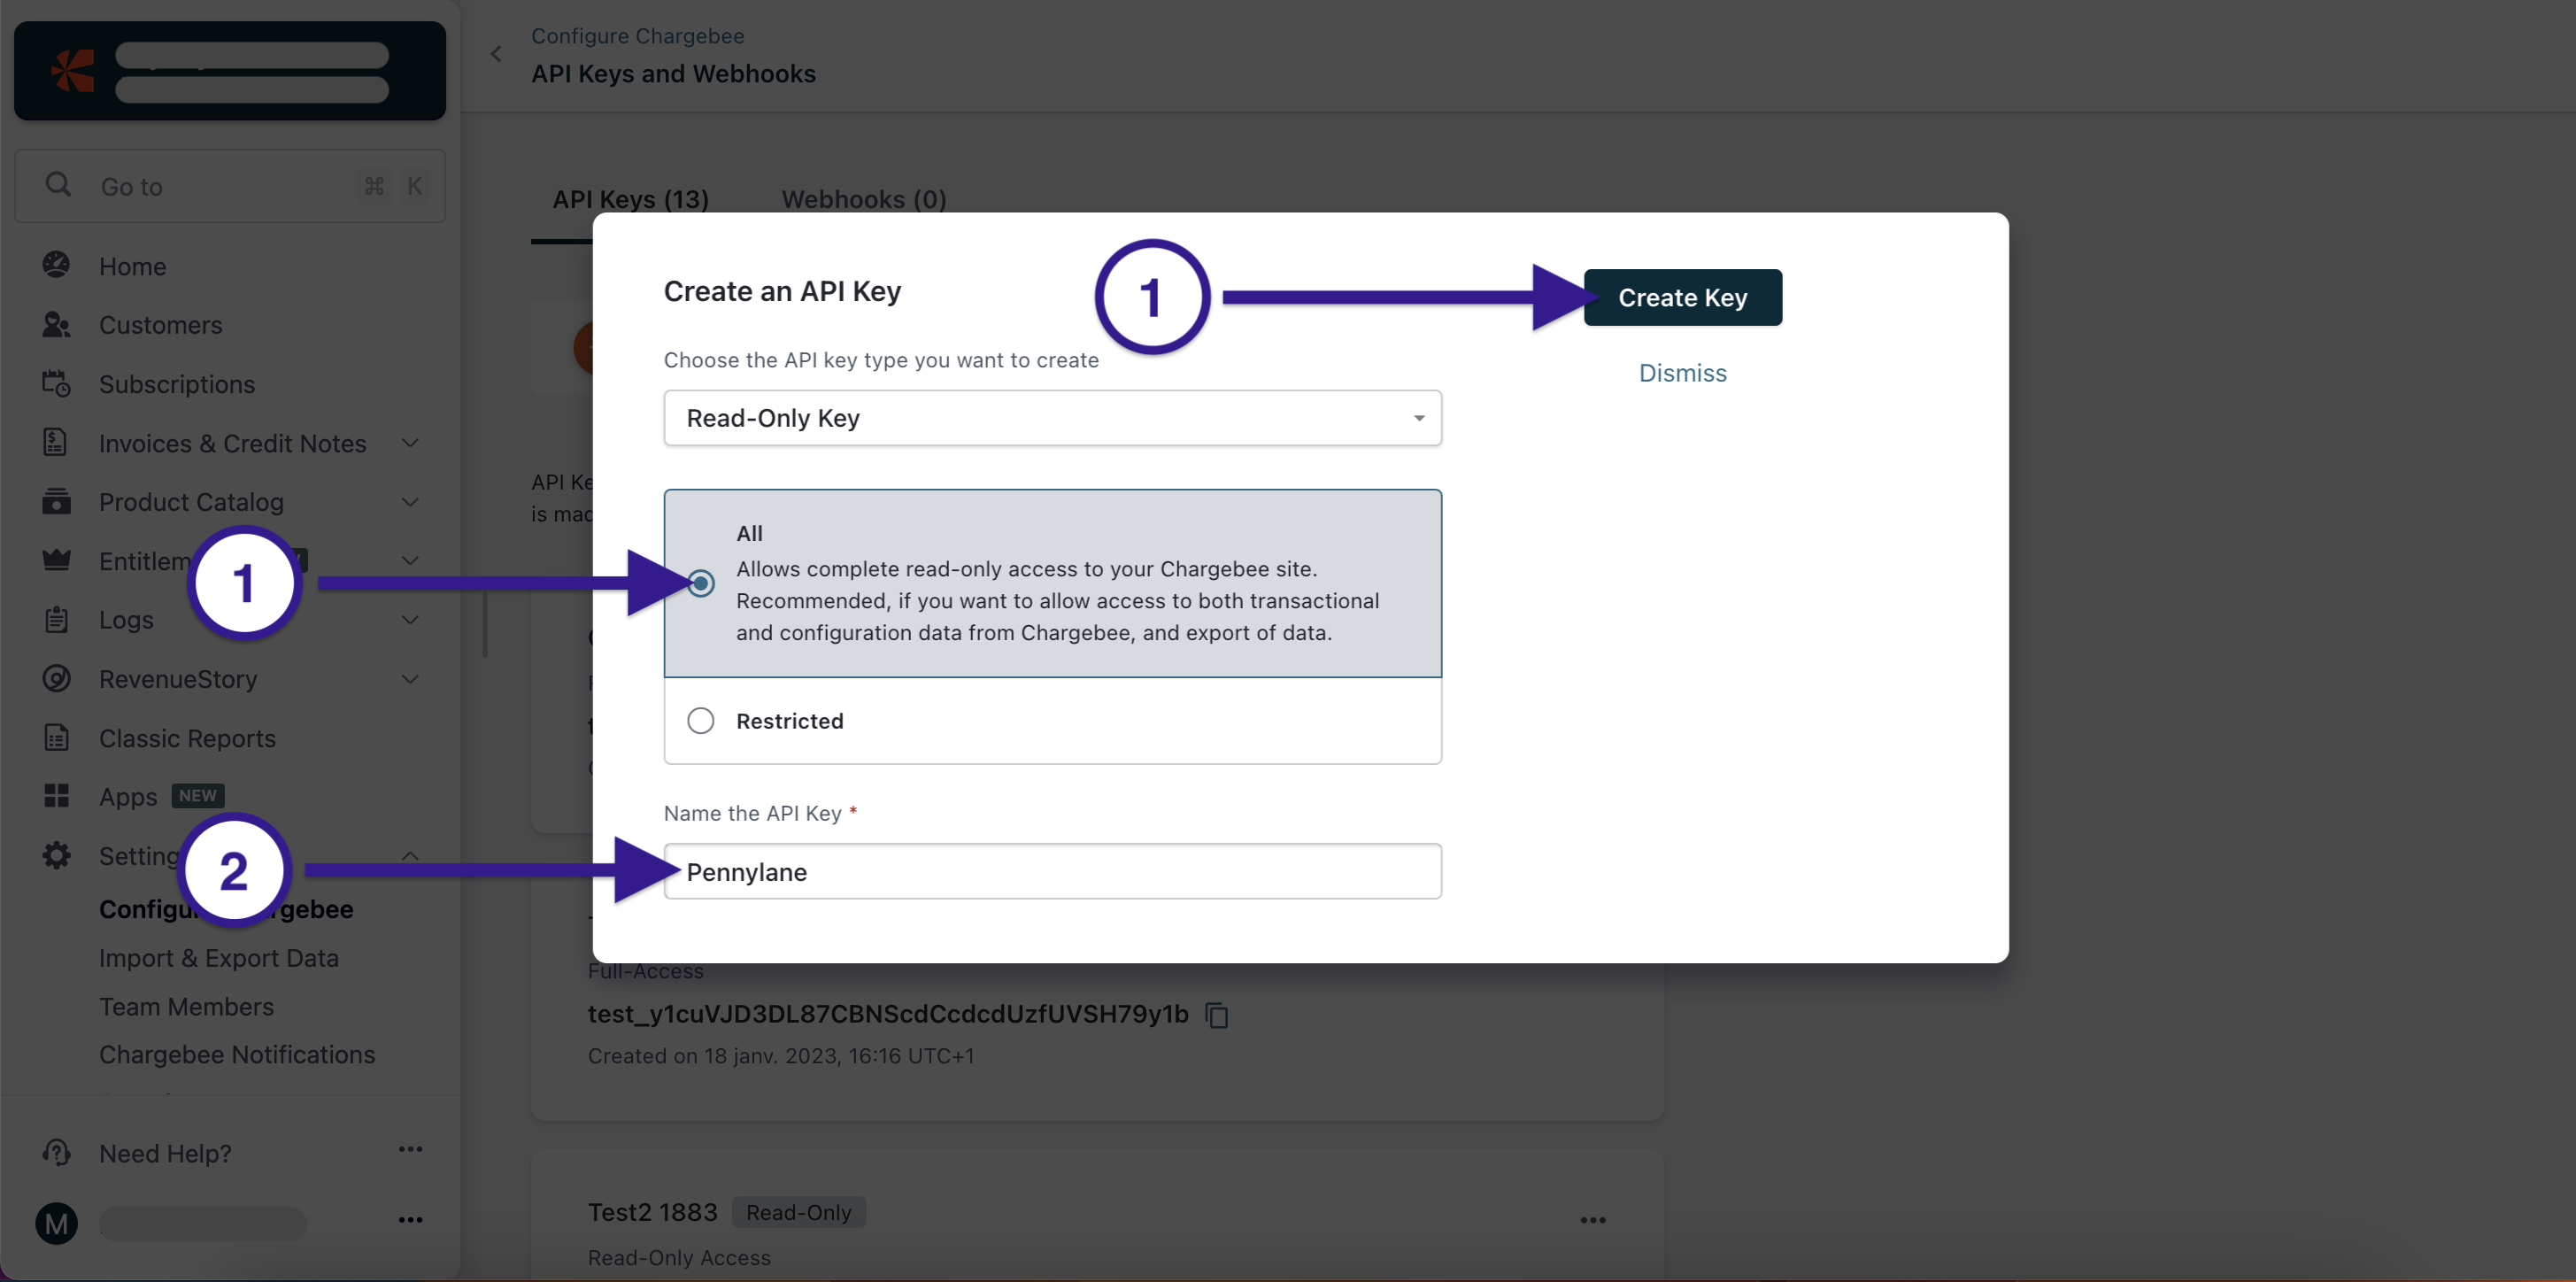
Task: Click the Dismiss link
Action: click(x=1682, y=373)
